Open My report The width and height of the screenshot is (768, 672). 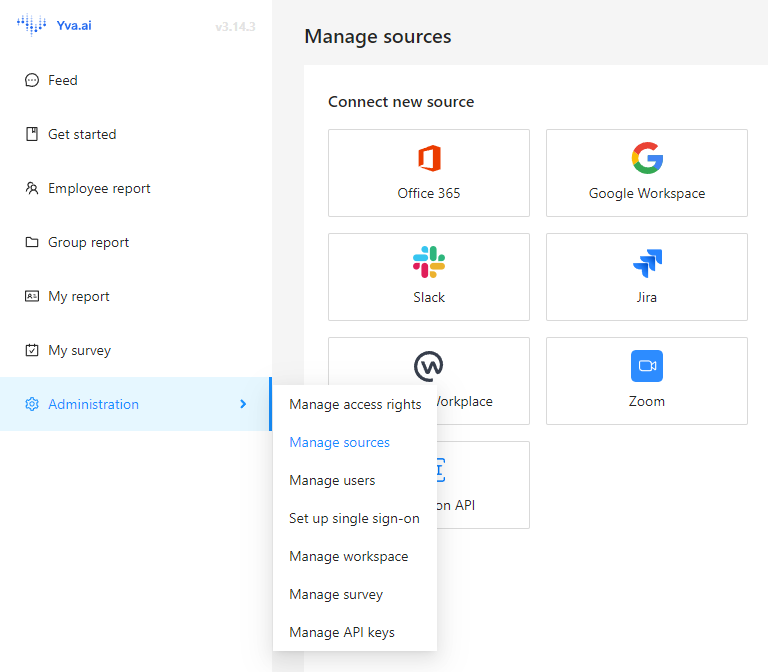(x=136, y=296)
